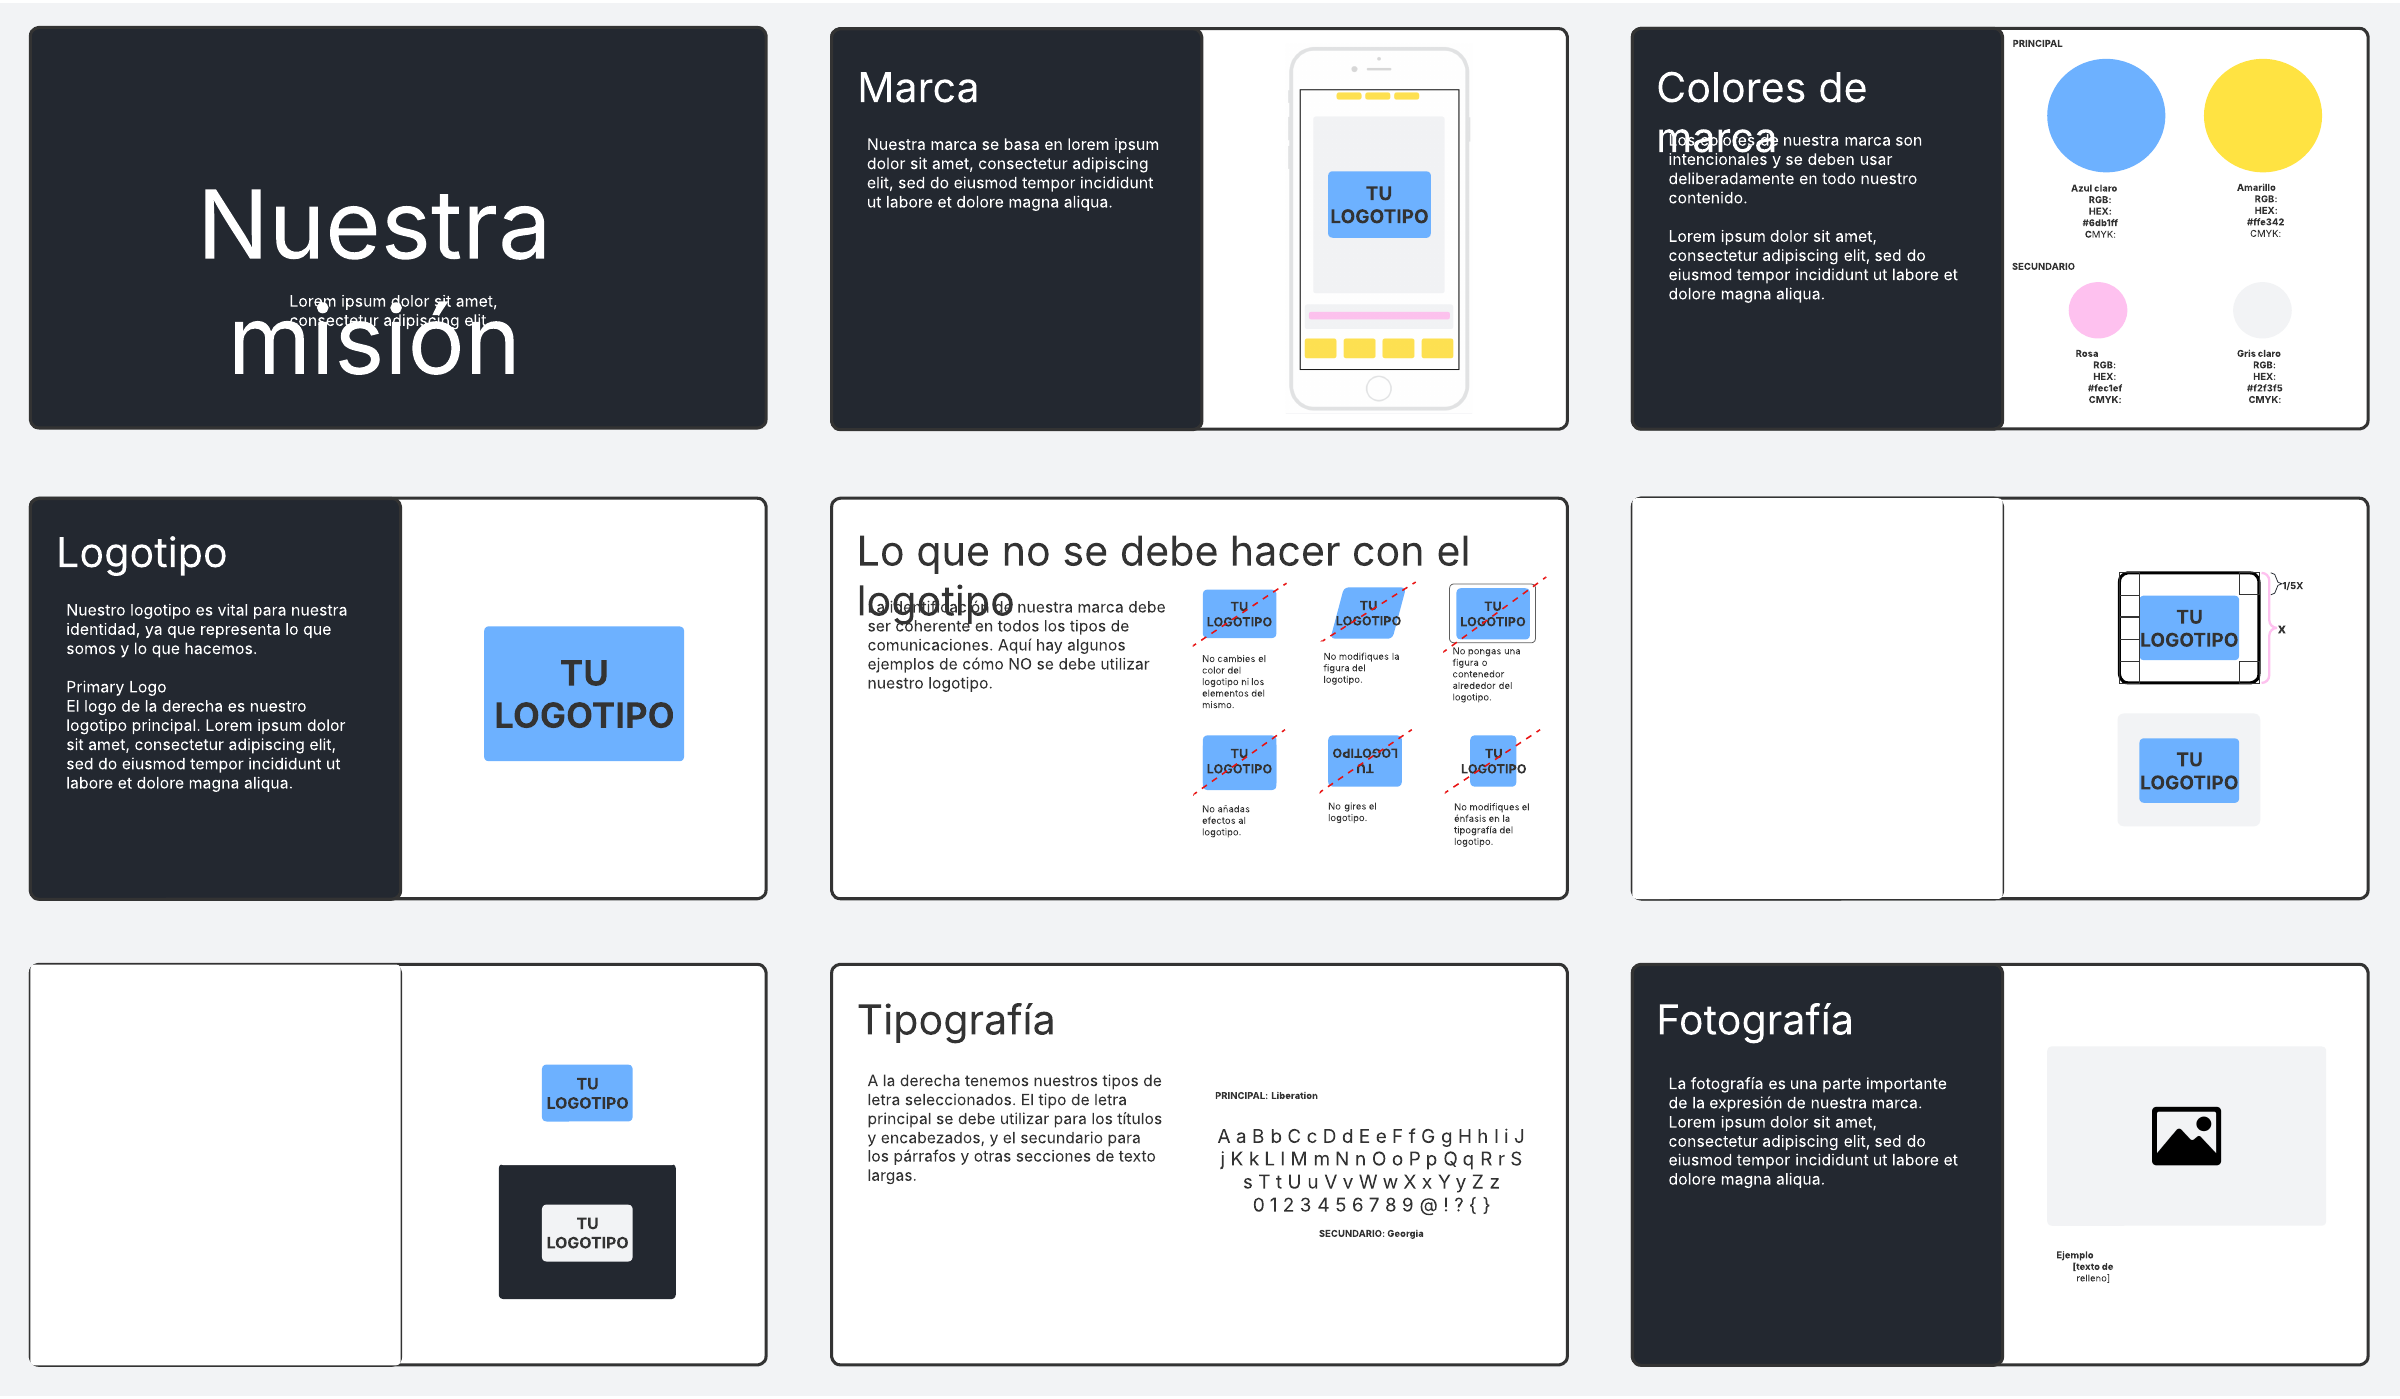Select the logo with clear-space guides
This screenshot has width=2400, height=1399.
pos(2188,629)
